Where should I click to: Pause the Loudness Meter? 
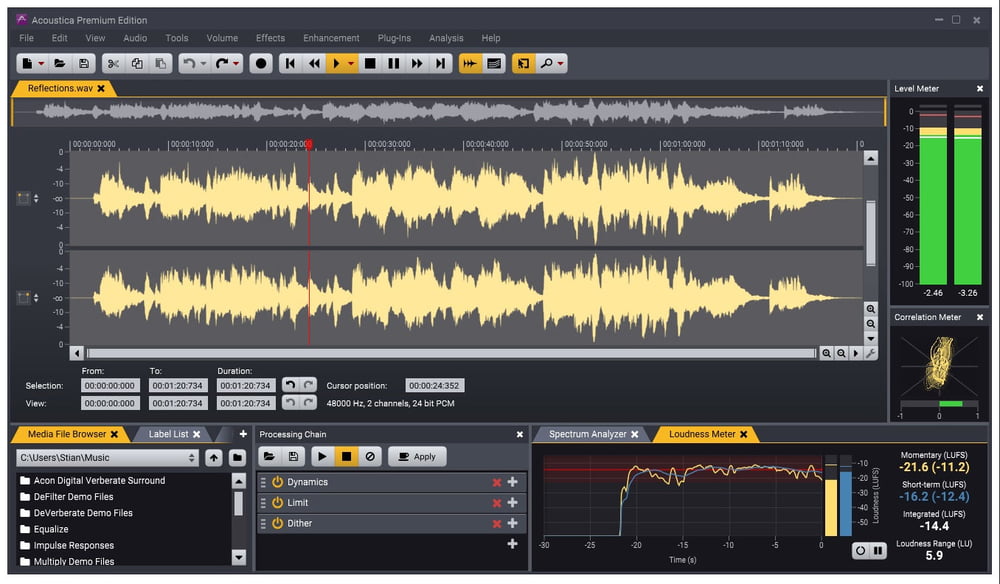pos(878,550)
